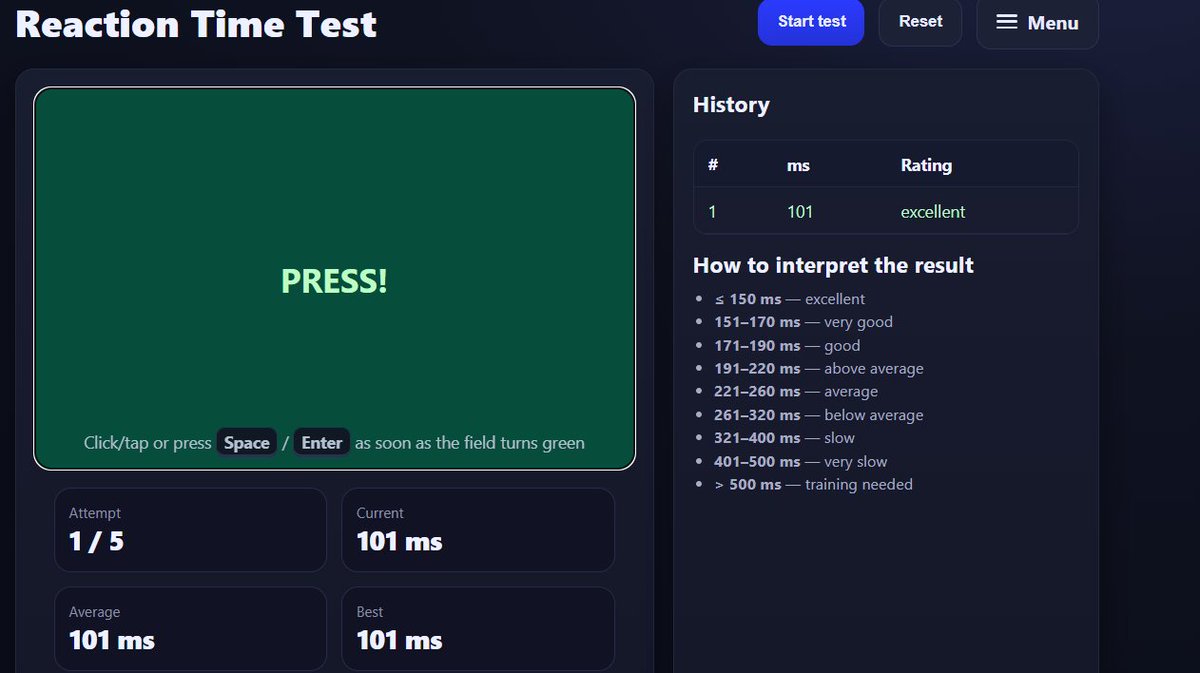This screenshot has height=673, width=1200.
Task: Select the 101 cell in History table
Action: pyautogui.click(x=800, y=212)
